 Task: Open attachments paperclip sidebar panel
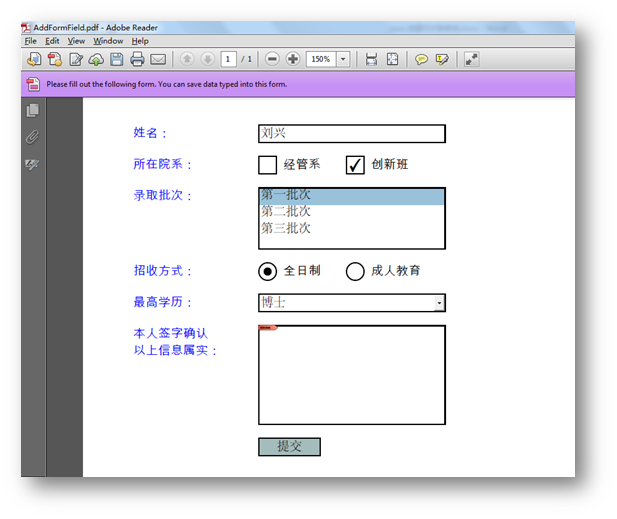(x=33, y=137)
